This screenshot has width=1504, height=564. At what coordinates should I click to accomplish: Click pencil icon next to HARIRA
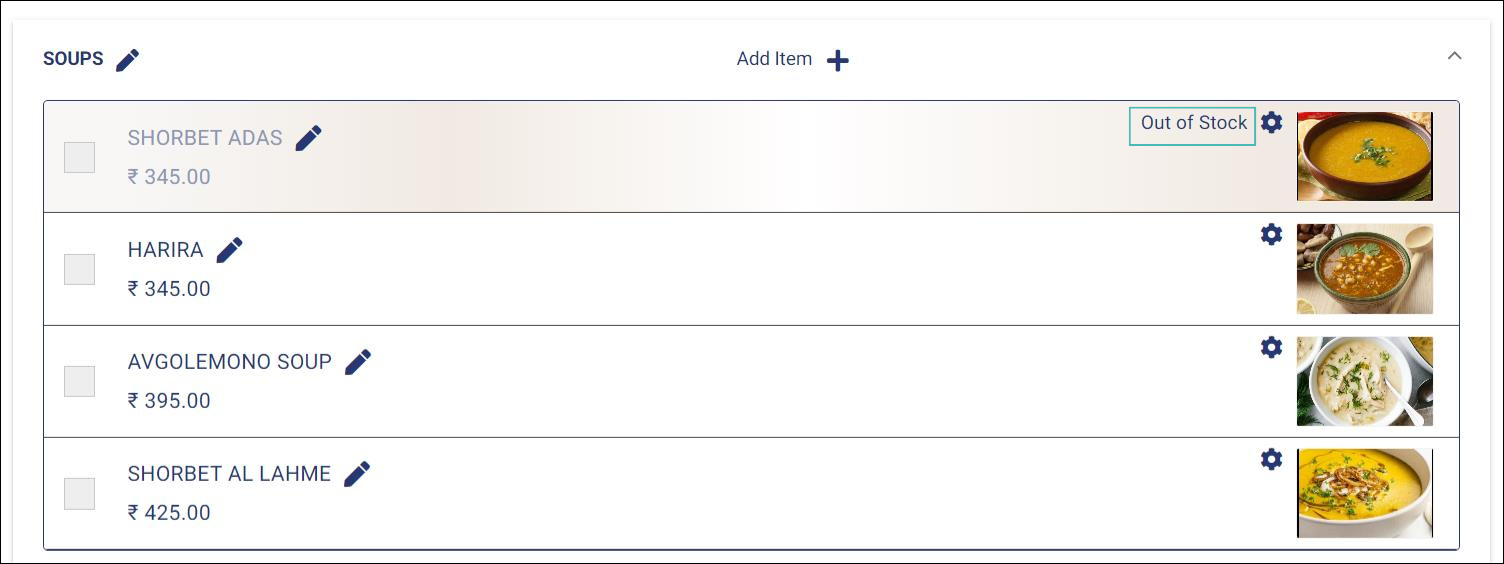click(x=230, y=250)
